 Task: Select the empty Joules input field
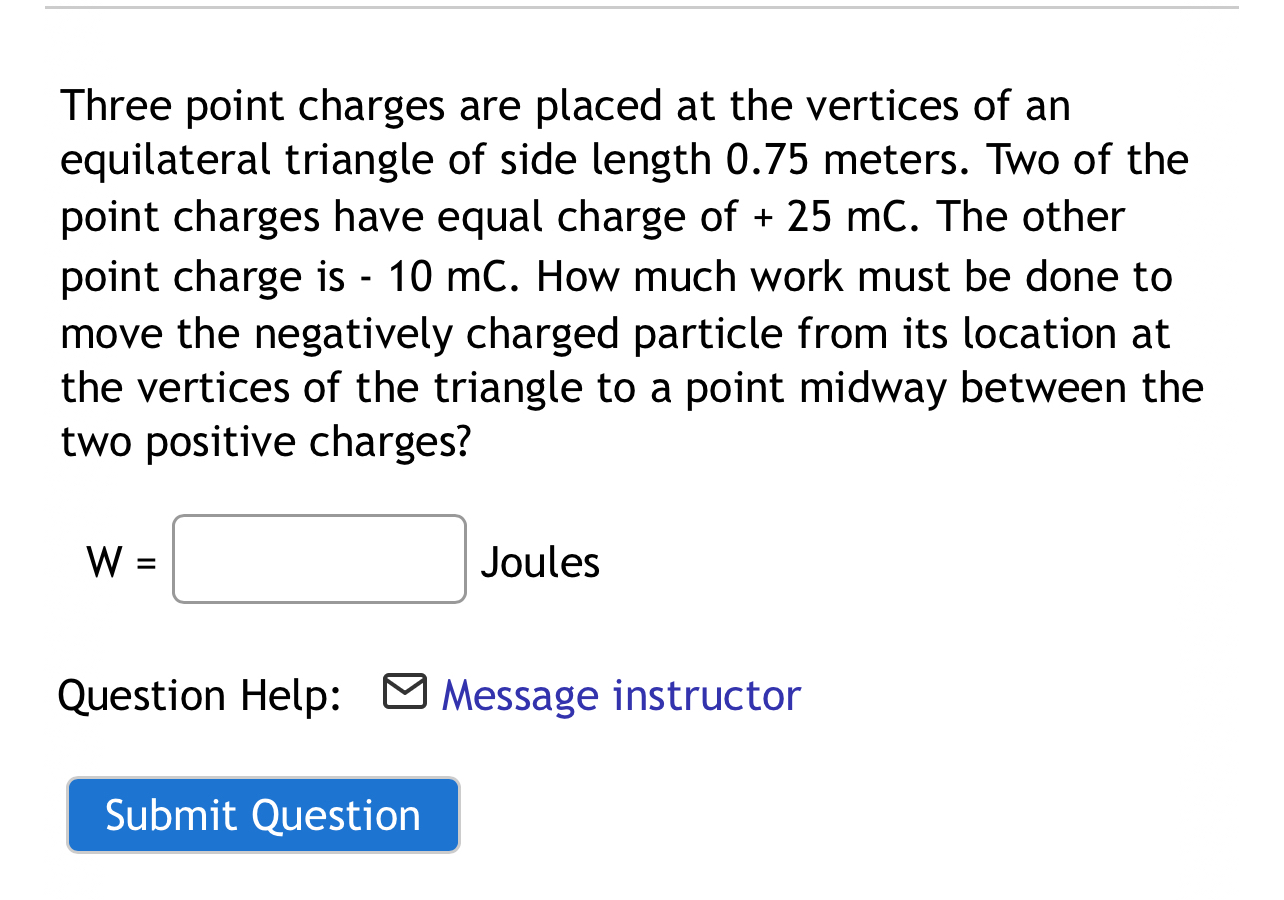318,560
